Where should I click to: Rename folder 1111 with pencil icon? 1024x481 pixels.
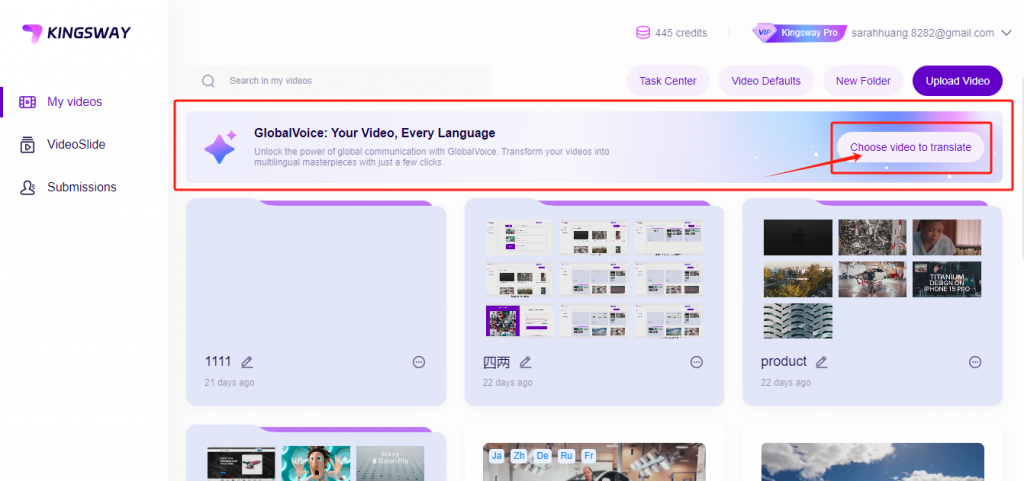[247, 362]
